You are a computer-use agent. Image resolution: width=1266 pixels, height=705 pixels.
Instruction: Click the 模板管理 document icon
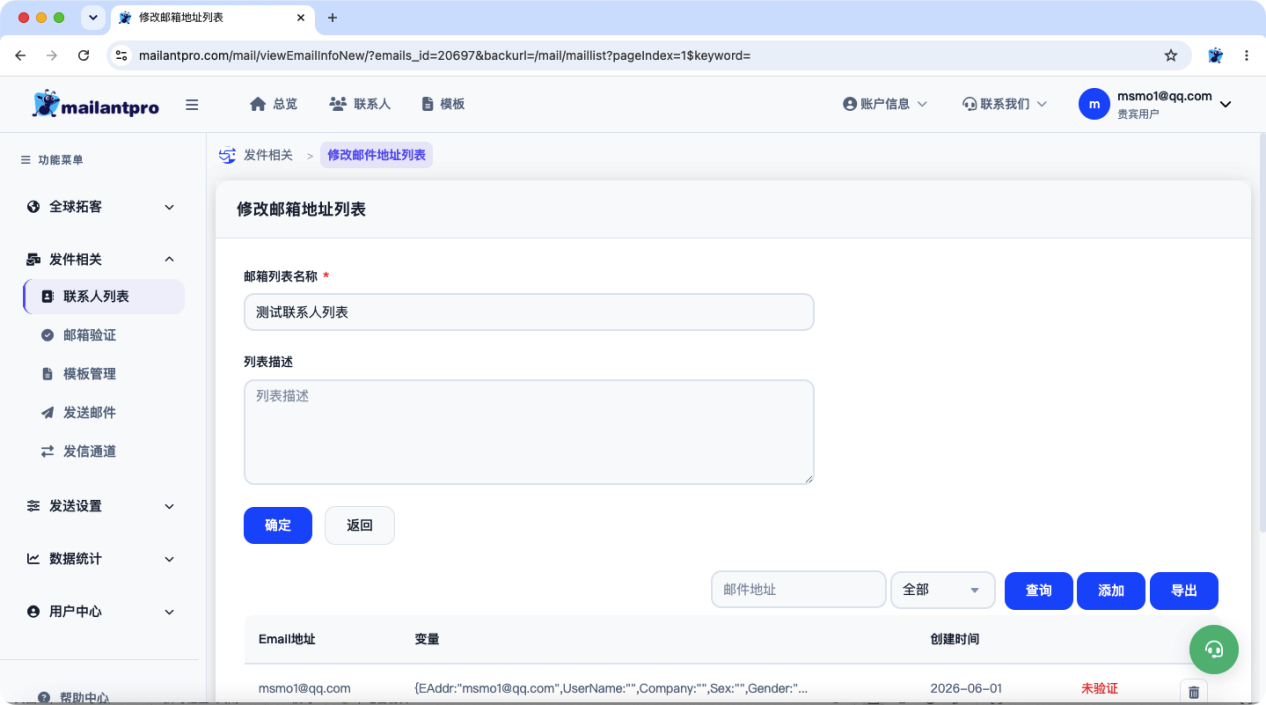(47, 374)
